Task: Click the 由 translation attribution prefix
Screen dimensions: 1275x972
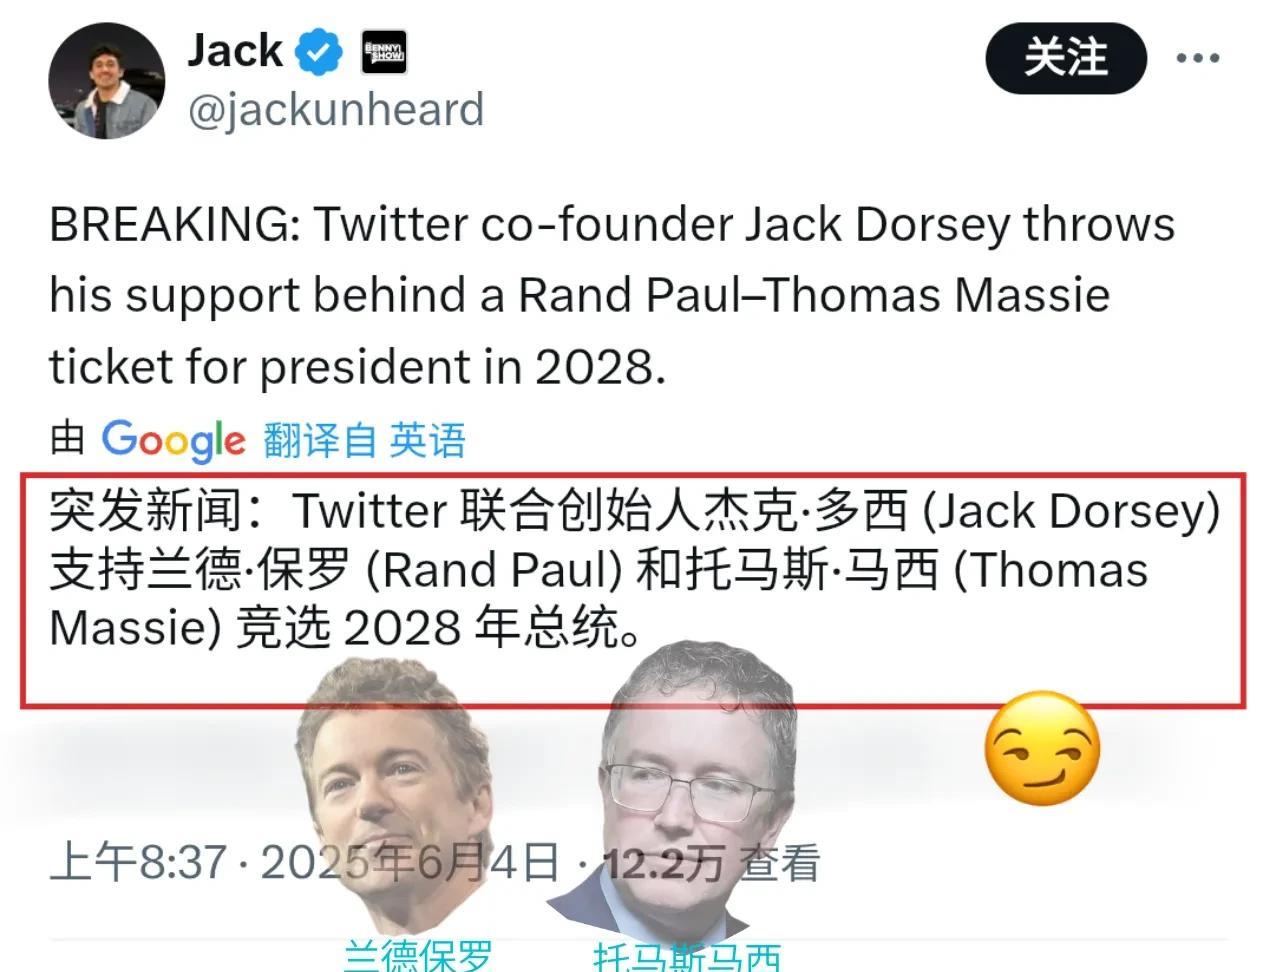Action: tap(67, 439)
